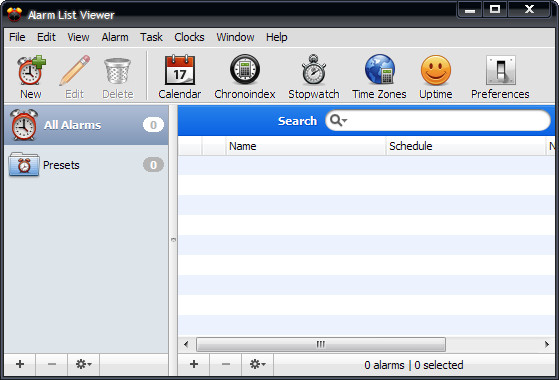Open alarm list gear actions menu

coord(257,364)
